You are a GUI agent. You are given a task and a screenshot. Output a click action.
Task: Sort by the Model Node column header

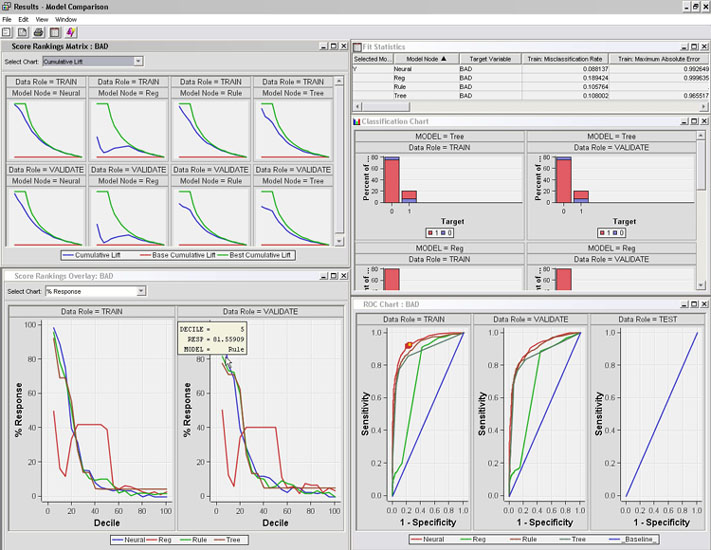click(x=421, y=59)
